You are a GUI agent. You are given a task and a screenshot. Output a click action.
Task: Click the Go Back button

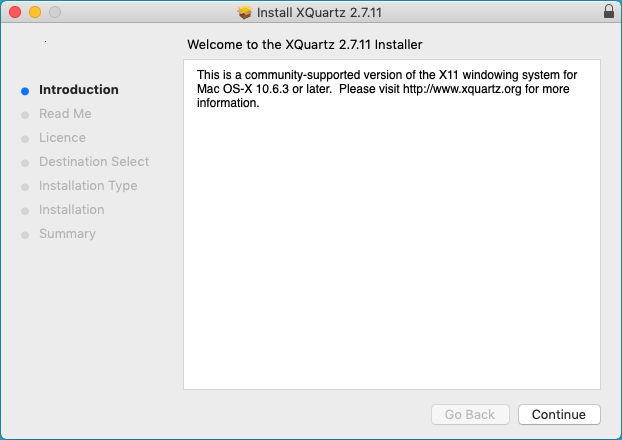pyautogui.click(x=470, y=414)
